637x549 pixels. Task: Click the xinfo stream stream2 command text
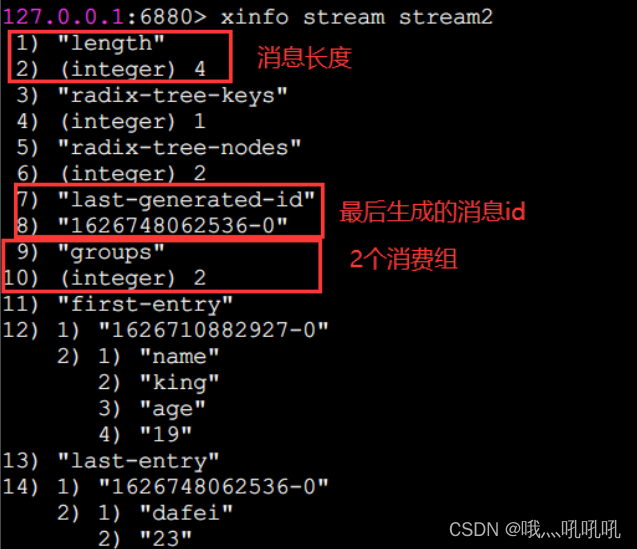tap(356, 17)
